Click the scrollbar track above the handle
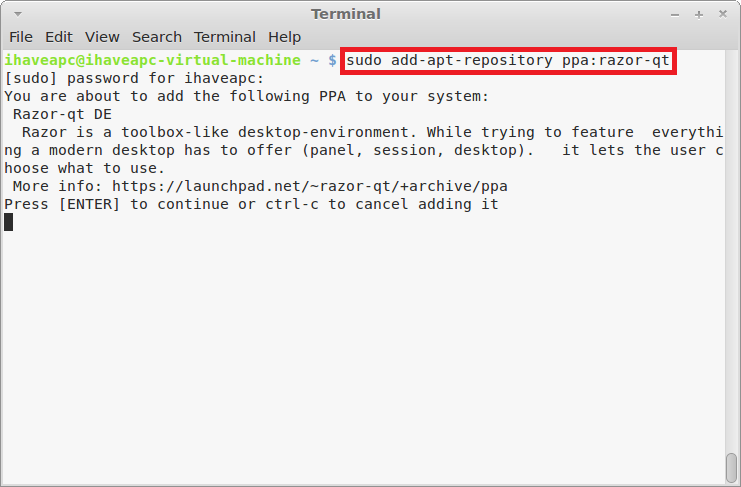This screenshot has height=487, width=741. 732,251
